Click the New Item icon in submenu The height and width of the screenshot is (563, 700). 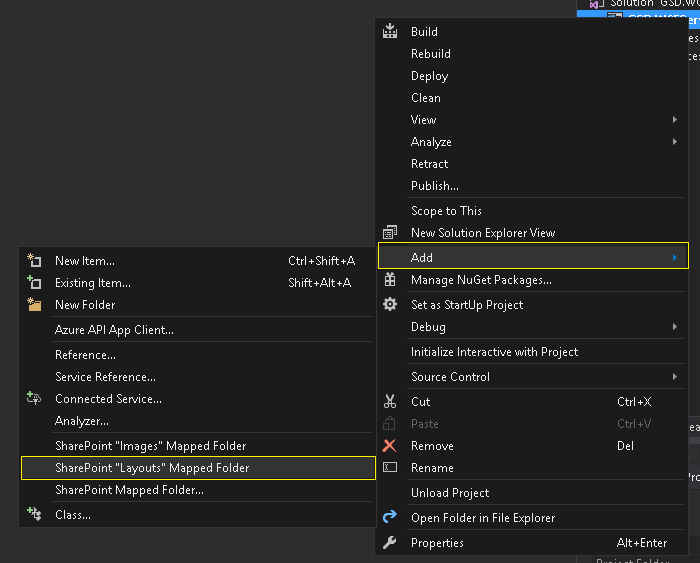tap(34, 261)
